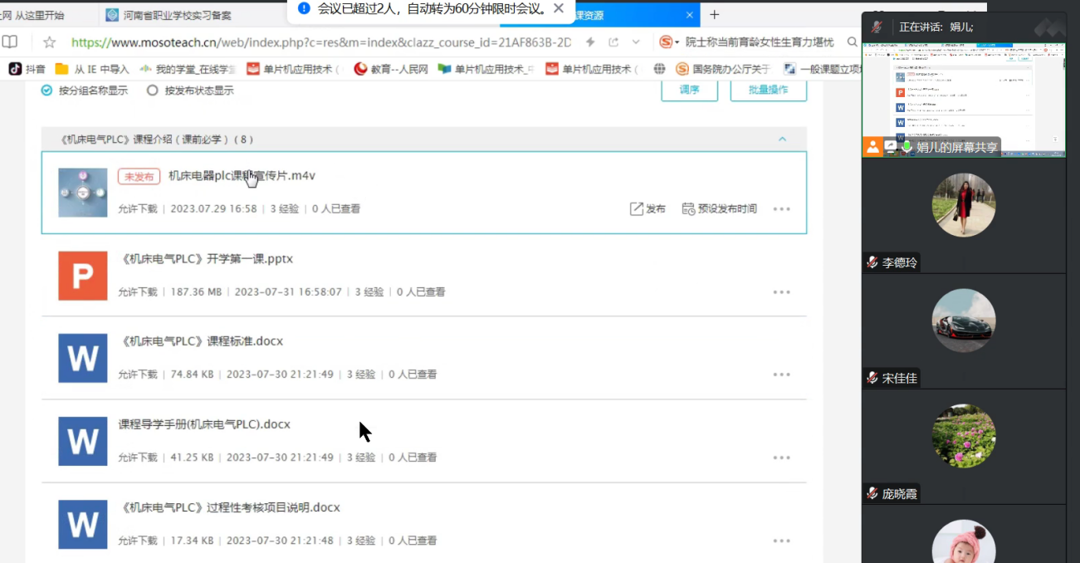Open the Sogou search engine selector

[x=668, y=42]
